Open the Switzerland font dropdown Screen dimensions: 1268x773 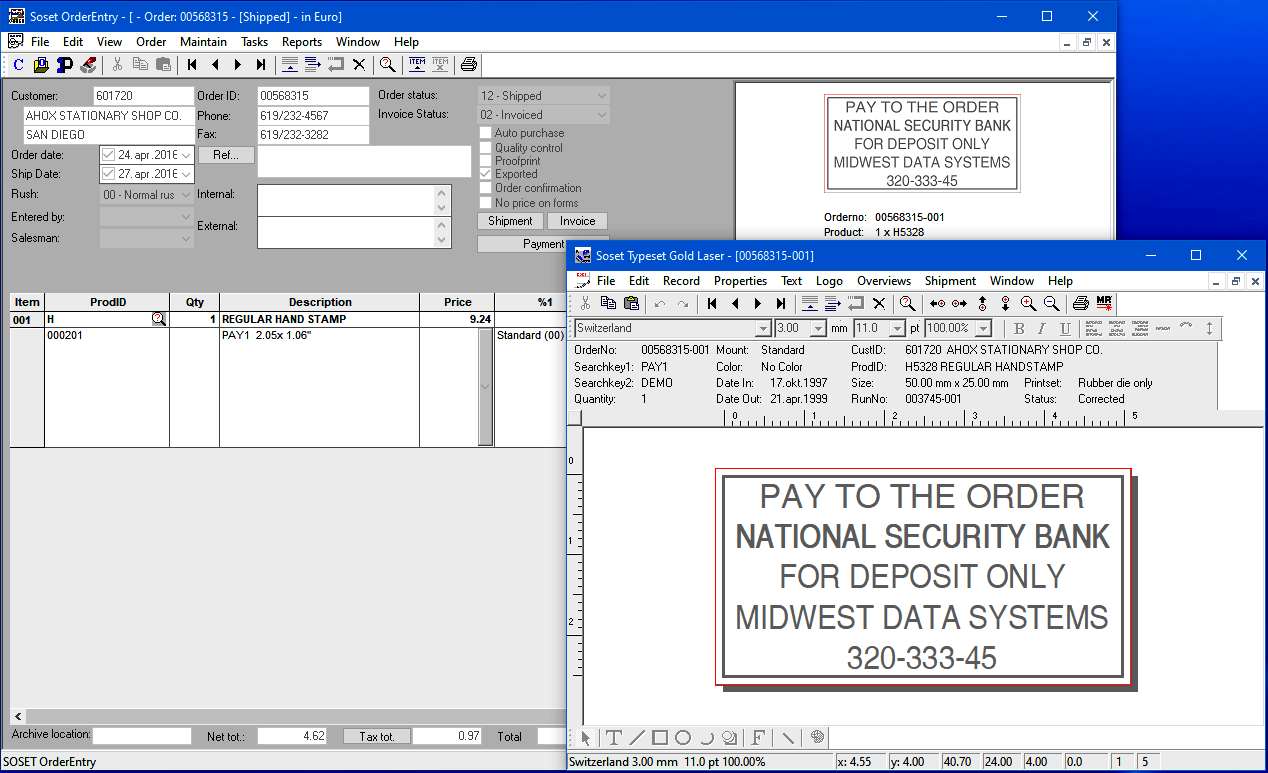[x=763, y=329]
